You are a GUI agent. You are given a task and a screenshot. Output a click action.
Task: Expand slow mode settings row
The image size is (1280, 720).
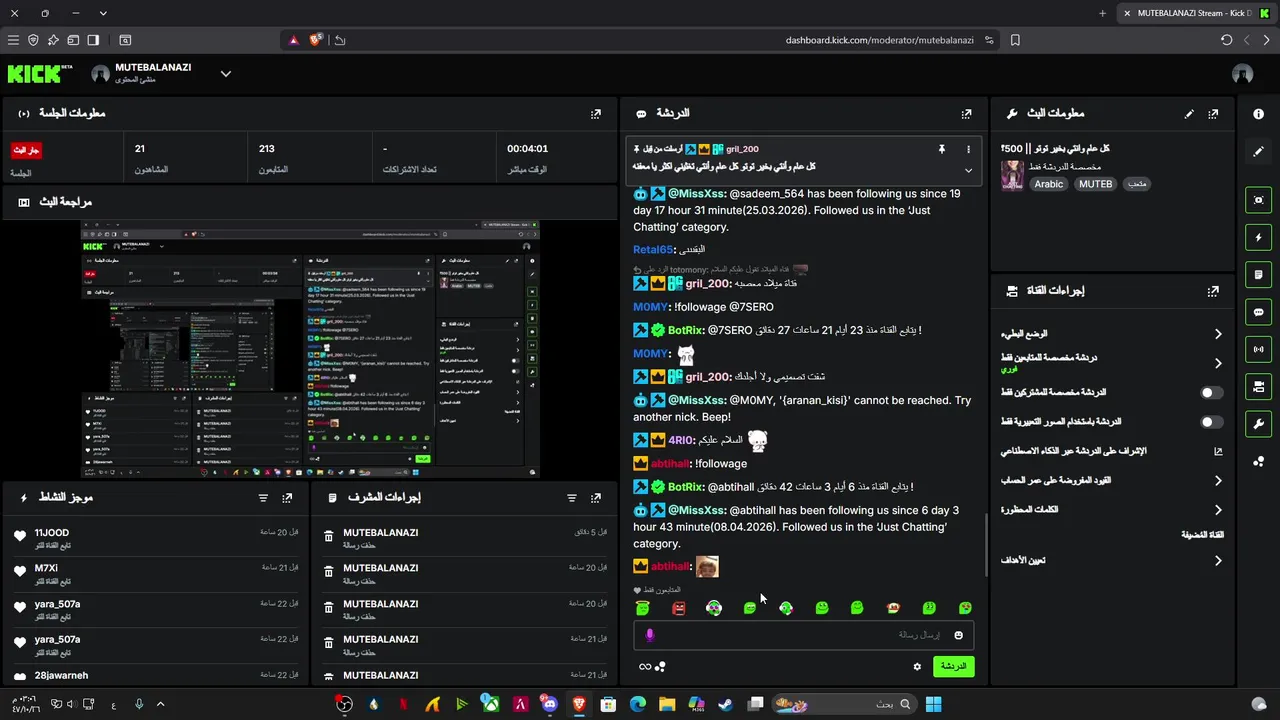pos(1112,334)
